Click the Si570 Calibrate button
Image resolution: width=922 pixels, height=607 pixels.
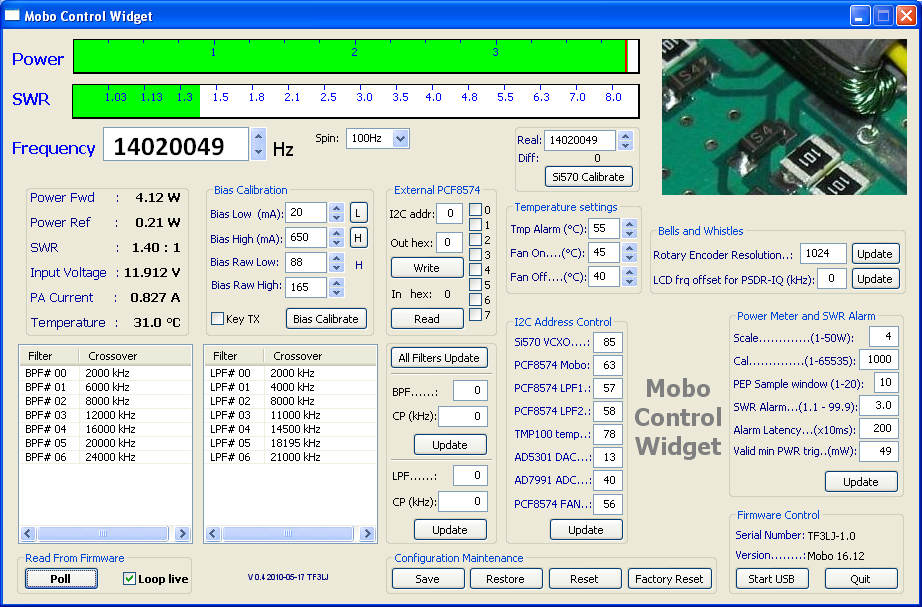[x=589, y=177]
